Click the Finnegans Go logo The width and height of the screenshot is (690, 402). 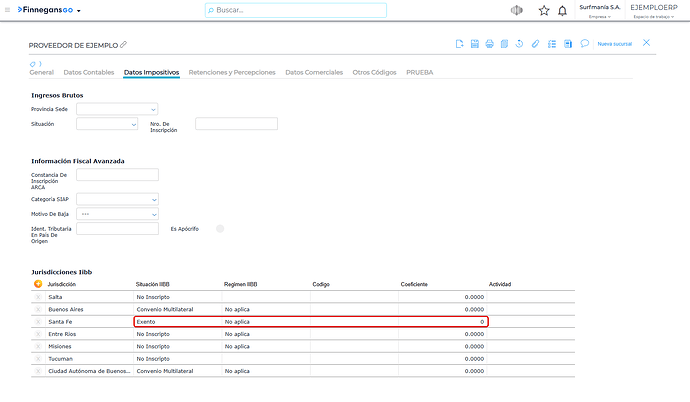[45, 10]
